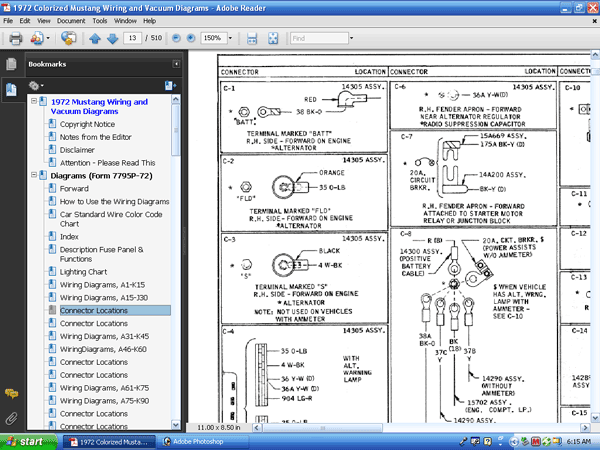
Task: Open Wiring Diagrams, A61-K75 bookmark
Action: (x=104, y=388)
